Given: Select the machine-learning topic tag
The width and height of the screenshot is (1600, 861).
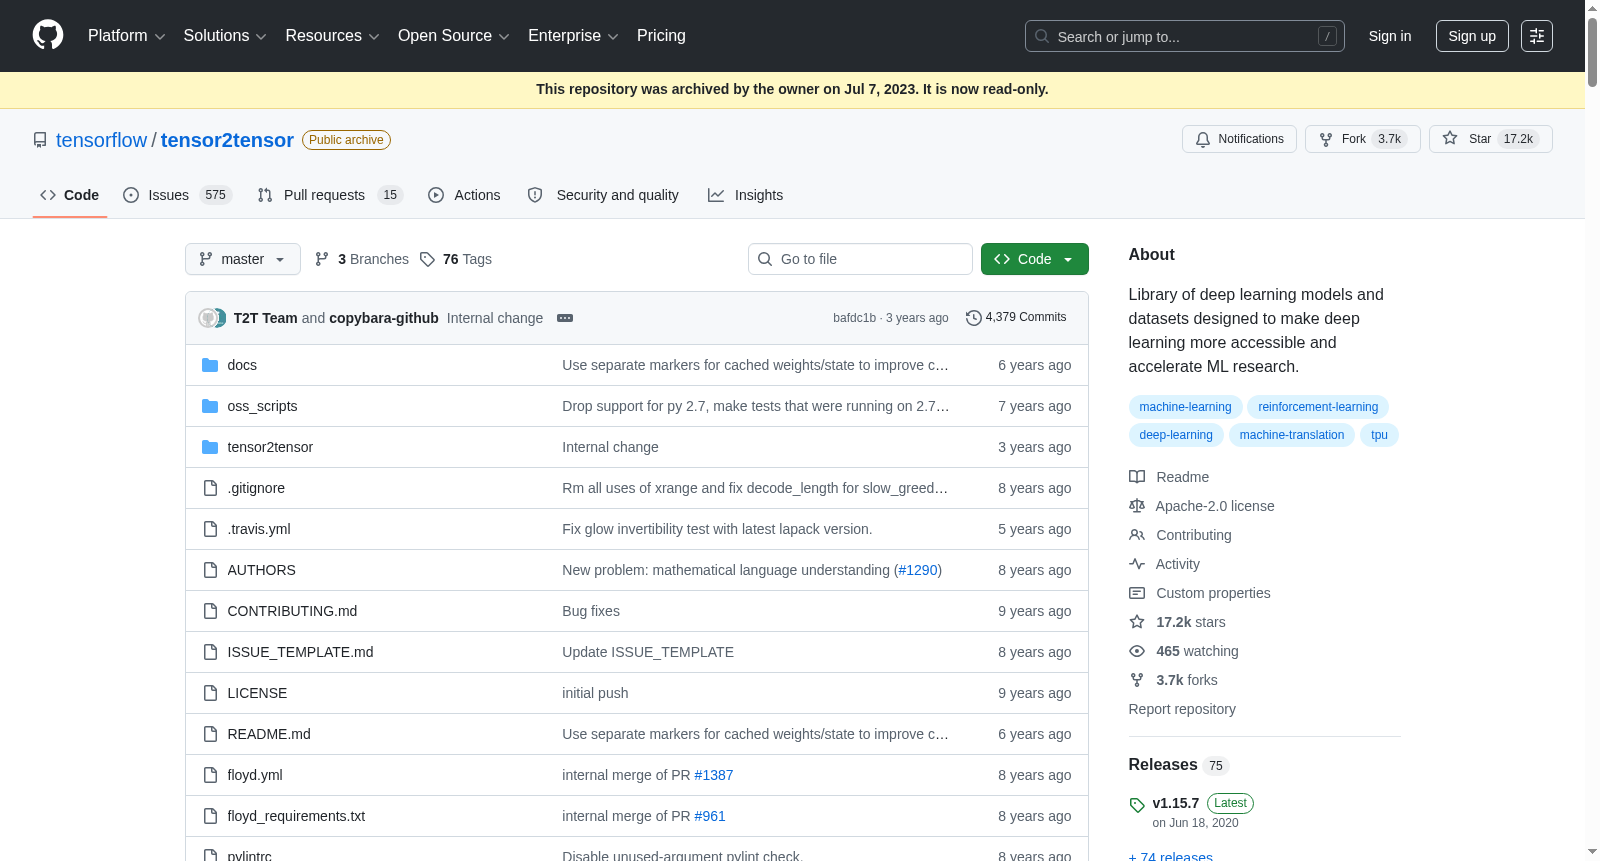Looking at the screenshot, I should [x=1185, y=407].
